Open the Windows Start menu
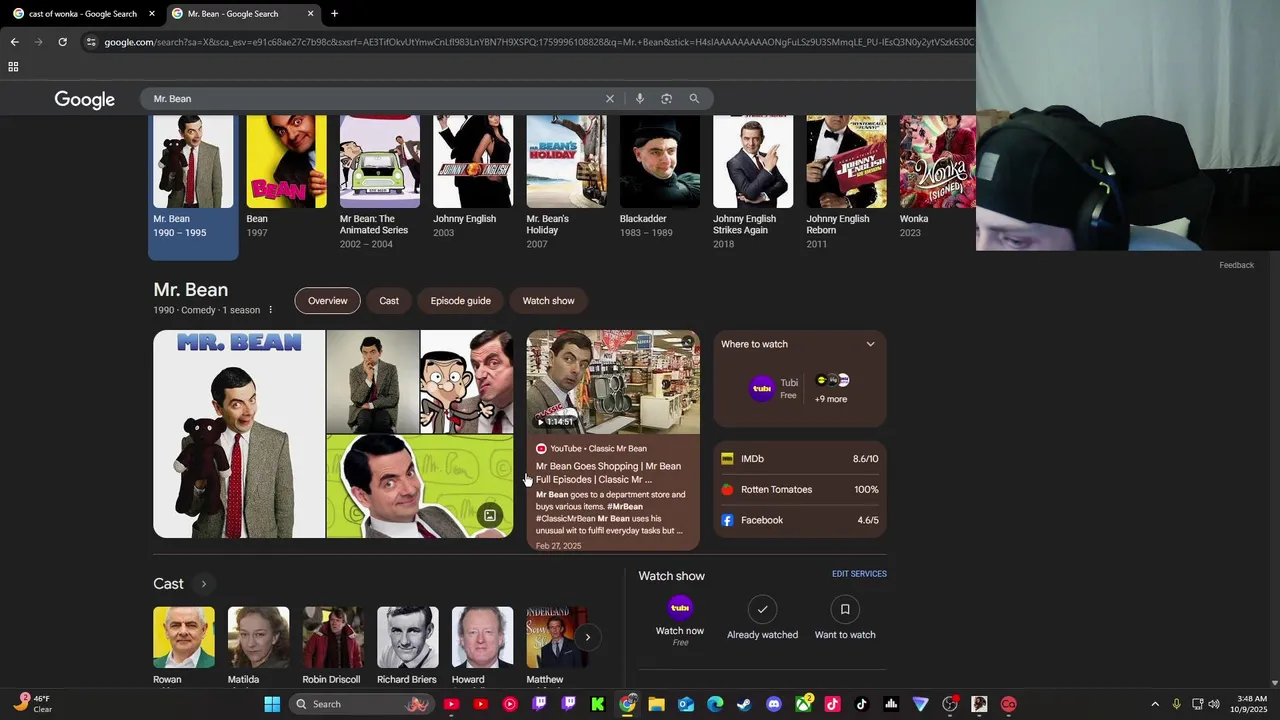 tap(272, 704)
